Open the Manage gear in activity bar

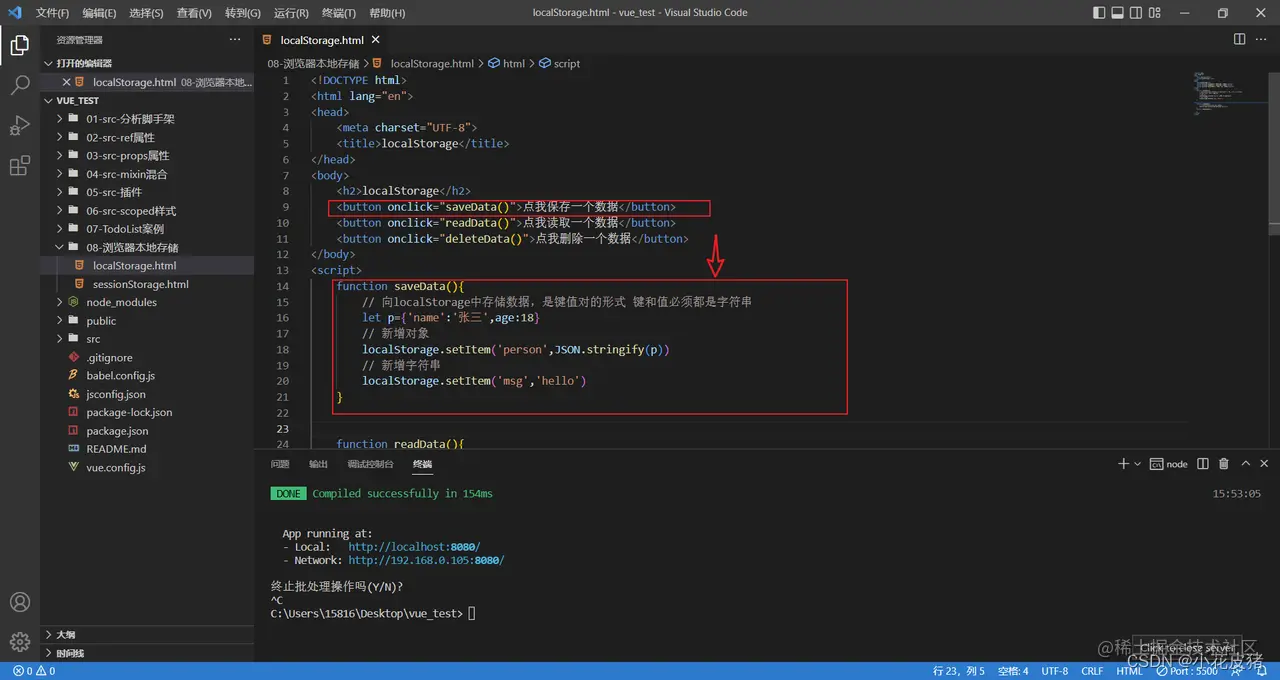(19, 641)
